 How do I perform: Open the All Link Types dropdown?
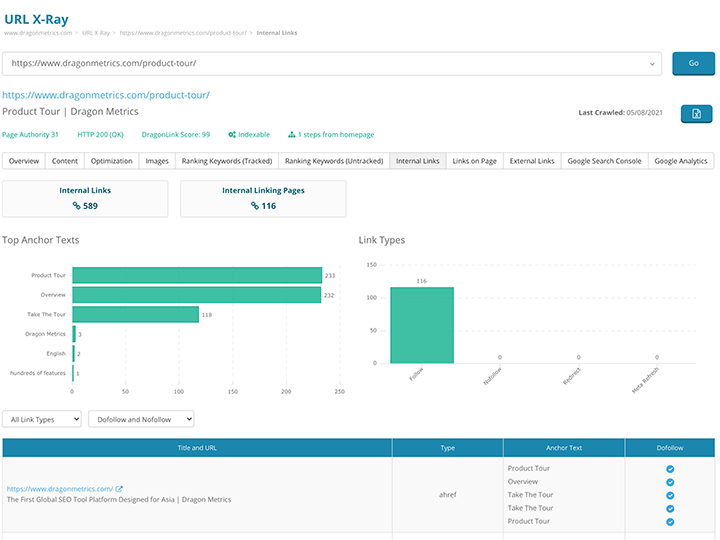click(42, 419)
